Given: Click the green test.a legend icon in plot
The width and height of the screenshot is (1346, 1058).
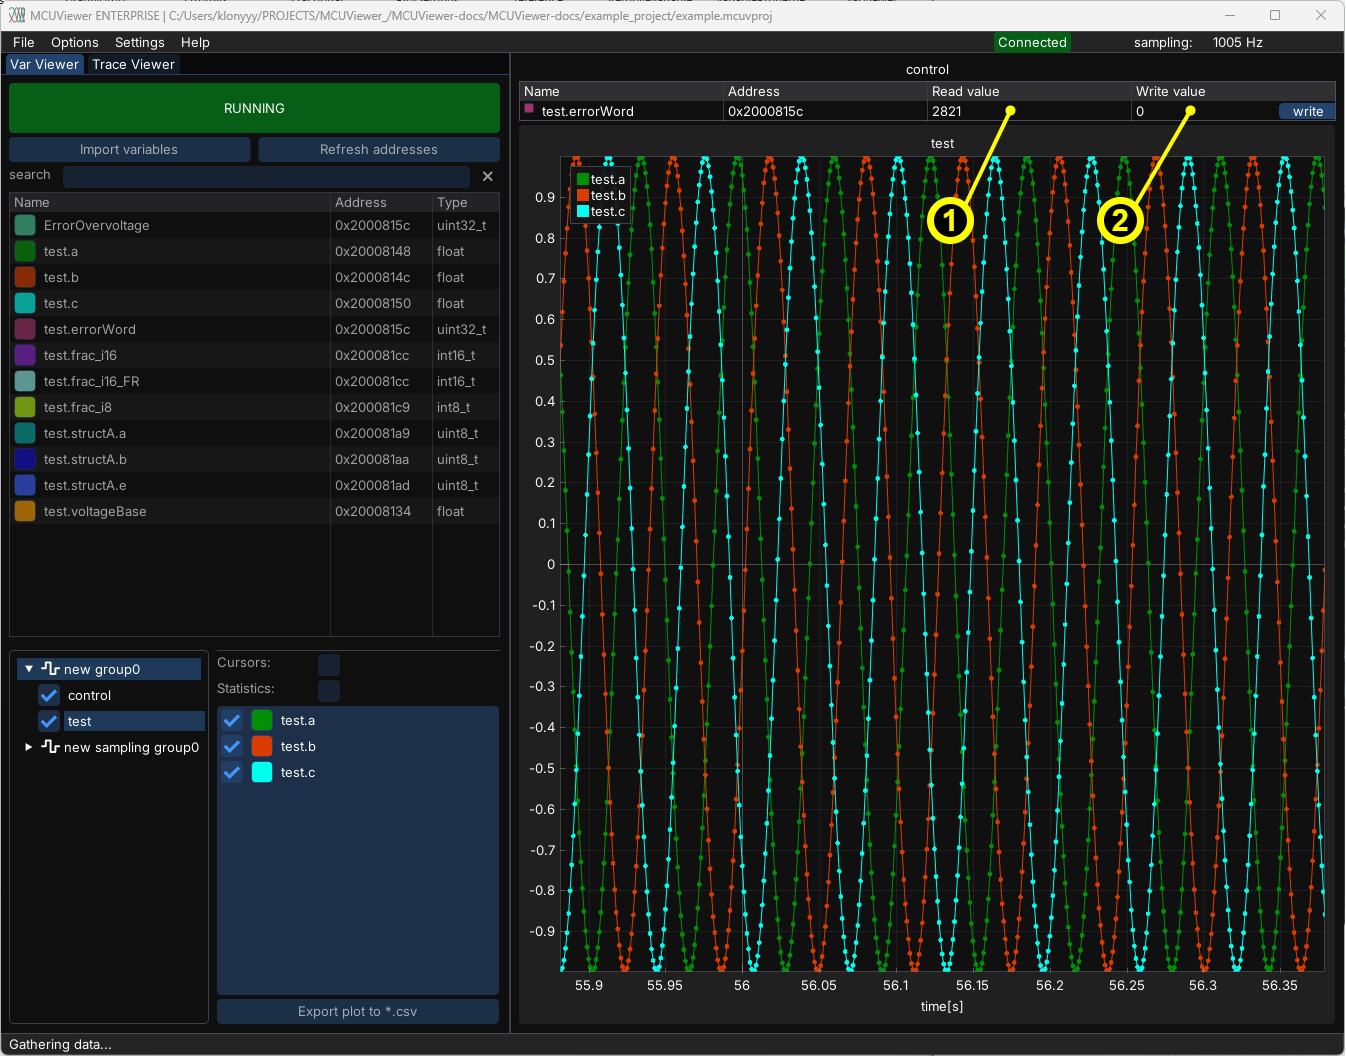Looking at the screenshot, I should tap(583, 180).
